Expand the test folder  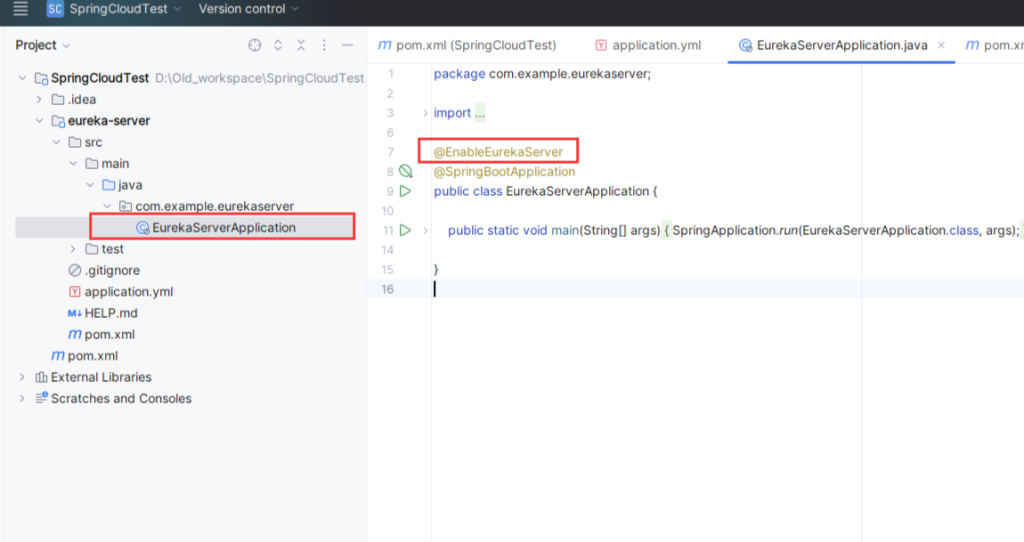click(73, 249)
